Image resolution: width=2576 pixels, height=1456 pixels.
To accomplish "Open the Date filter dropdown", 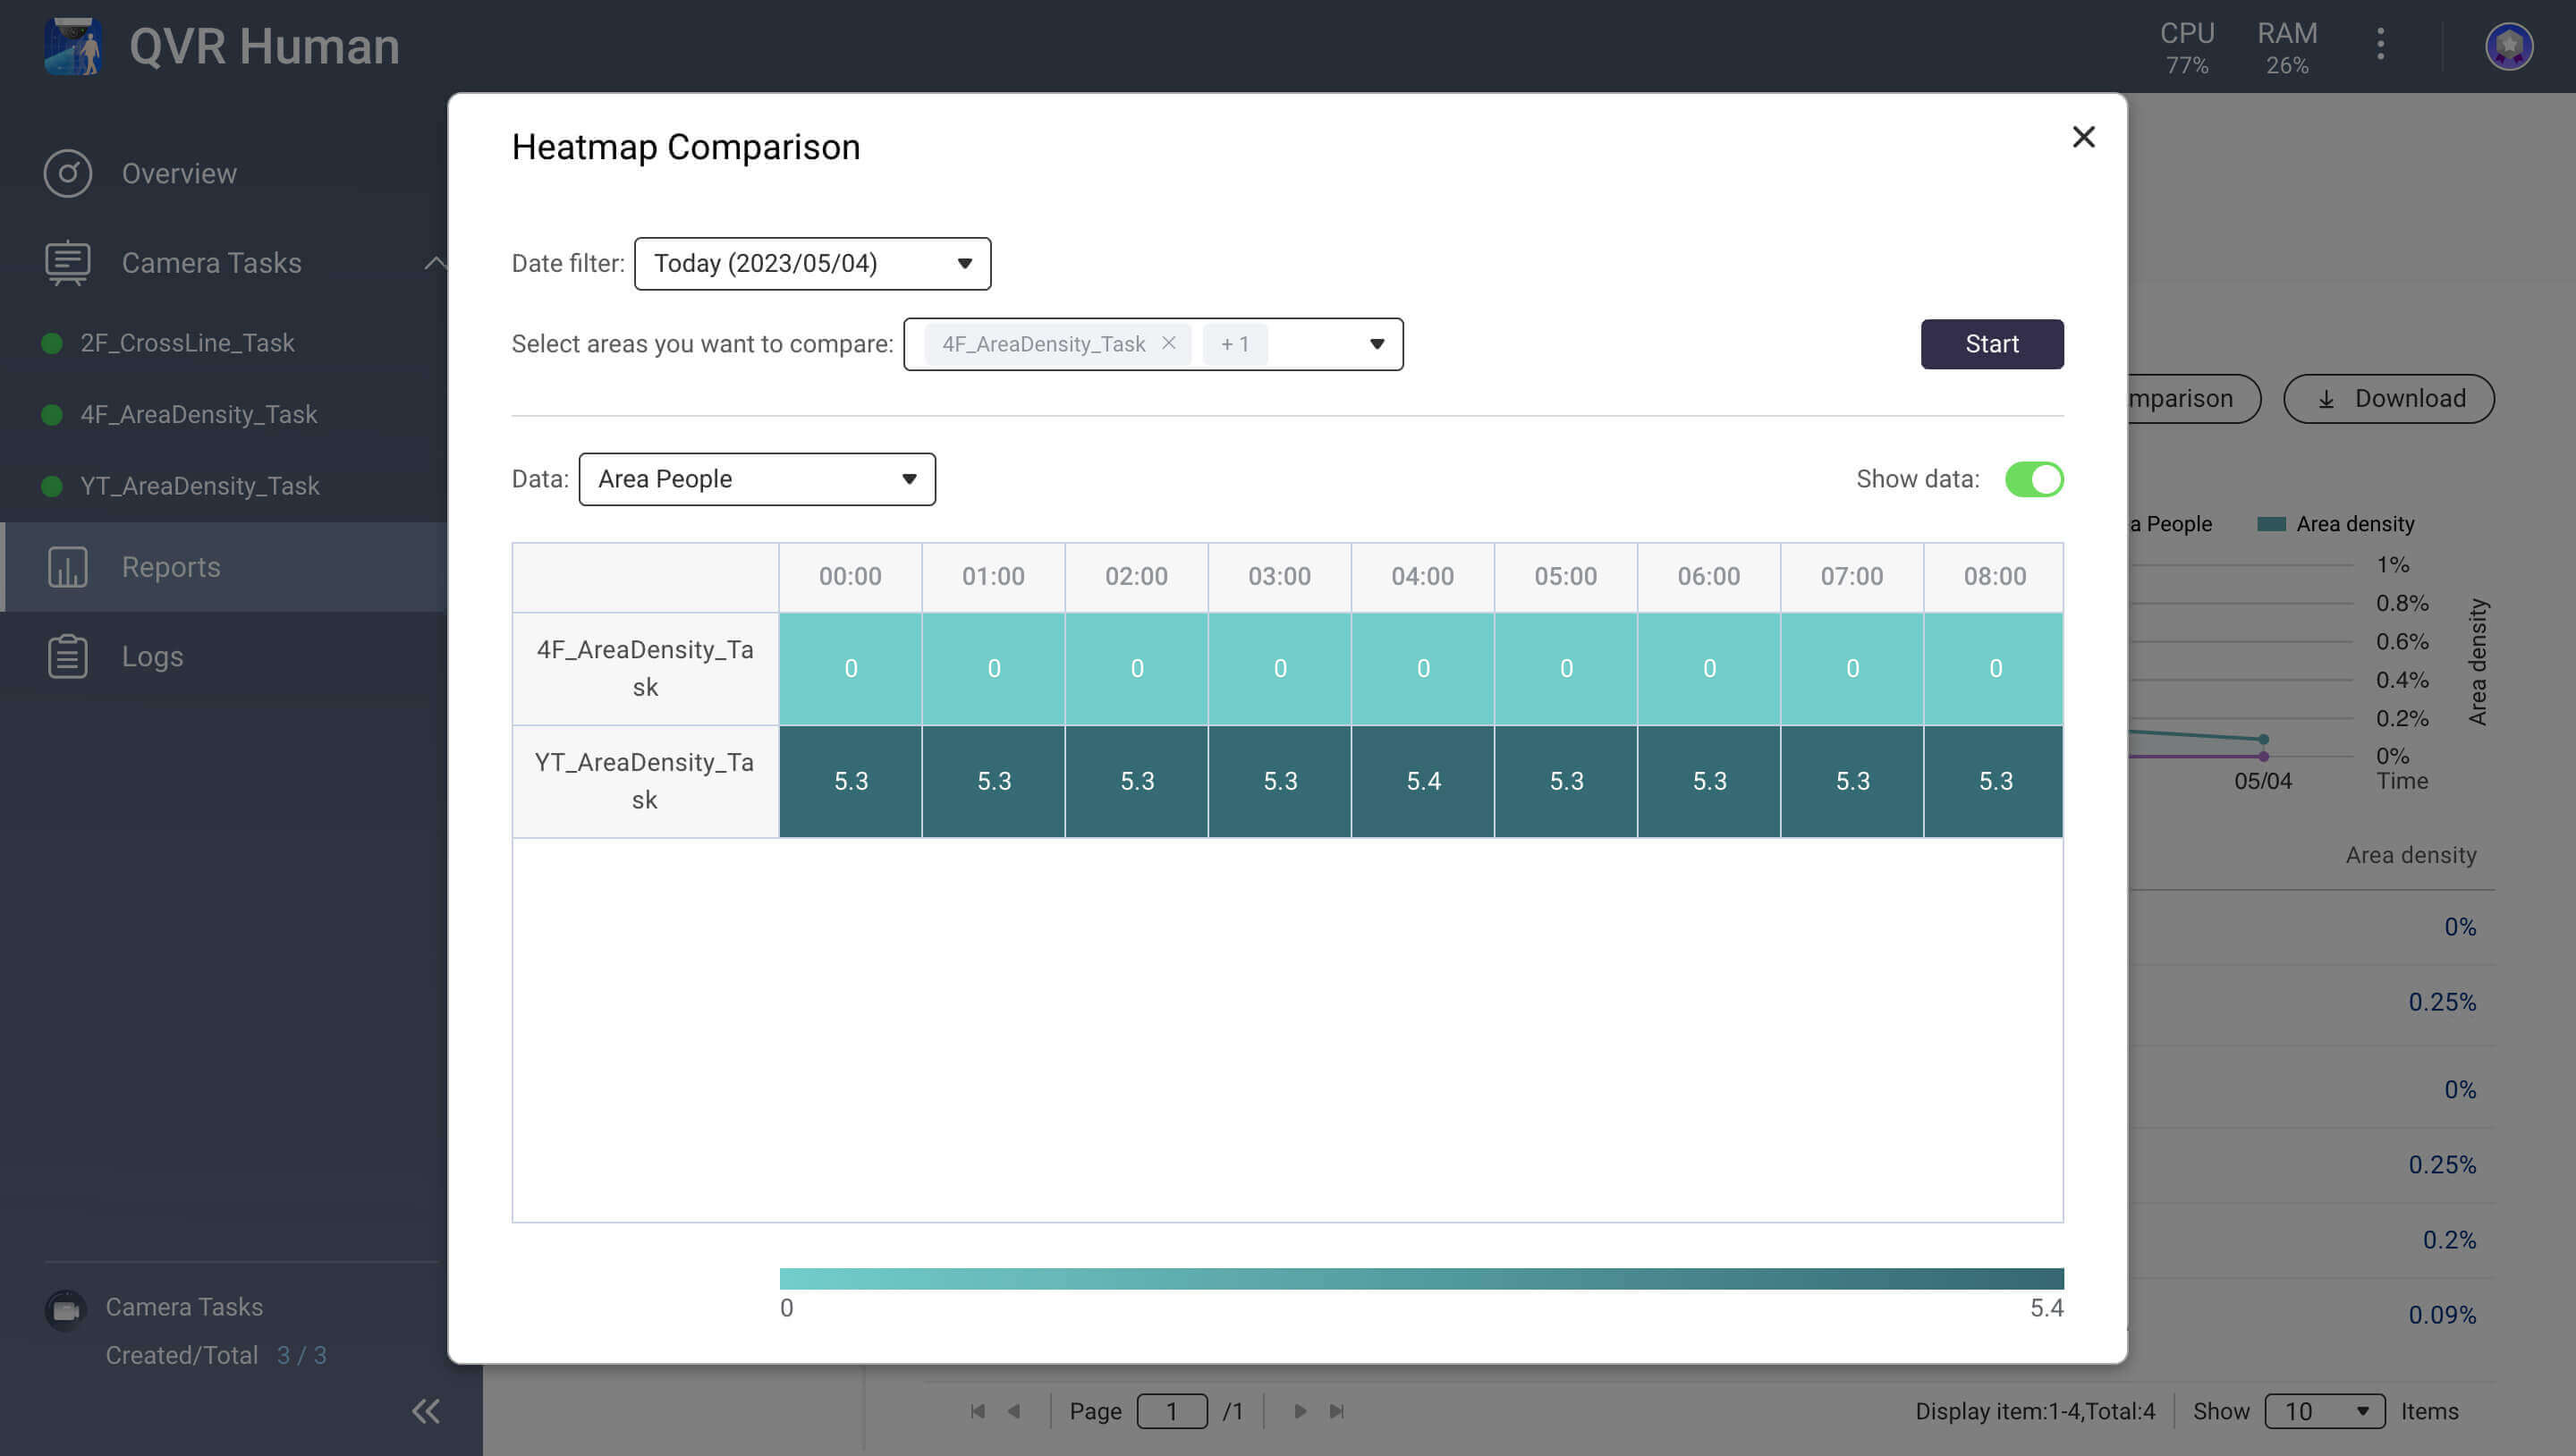I will (812, 263).
